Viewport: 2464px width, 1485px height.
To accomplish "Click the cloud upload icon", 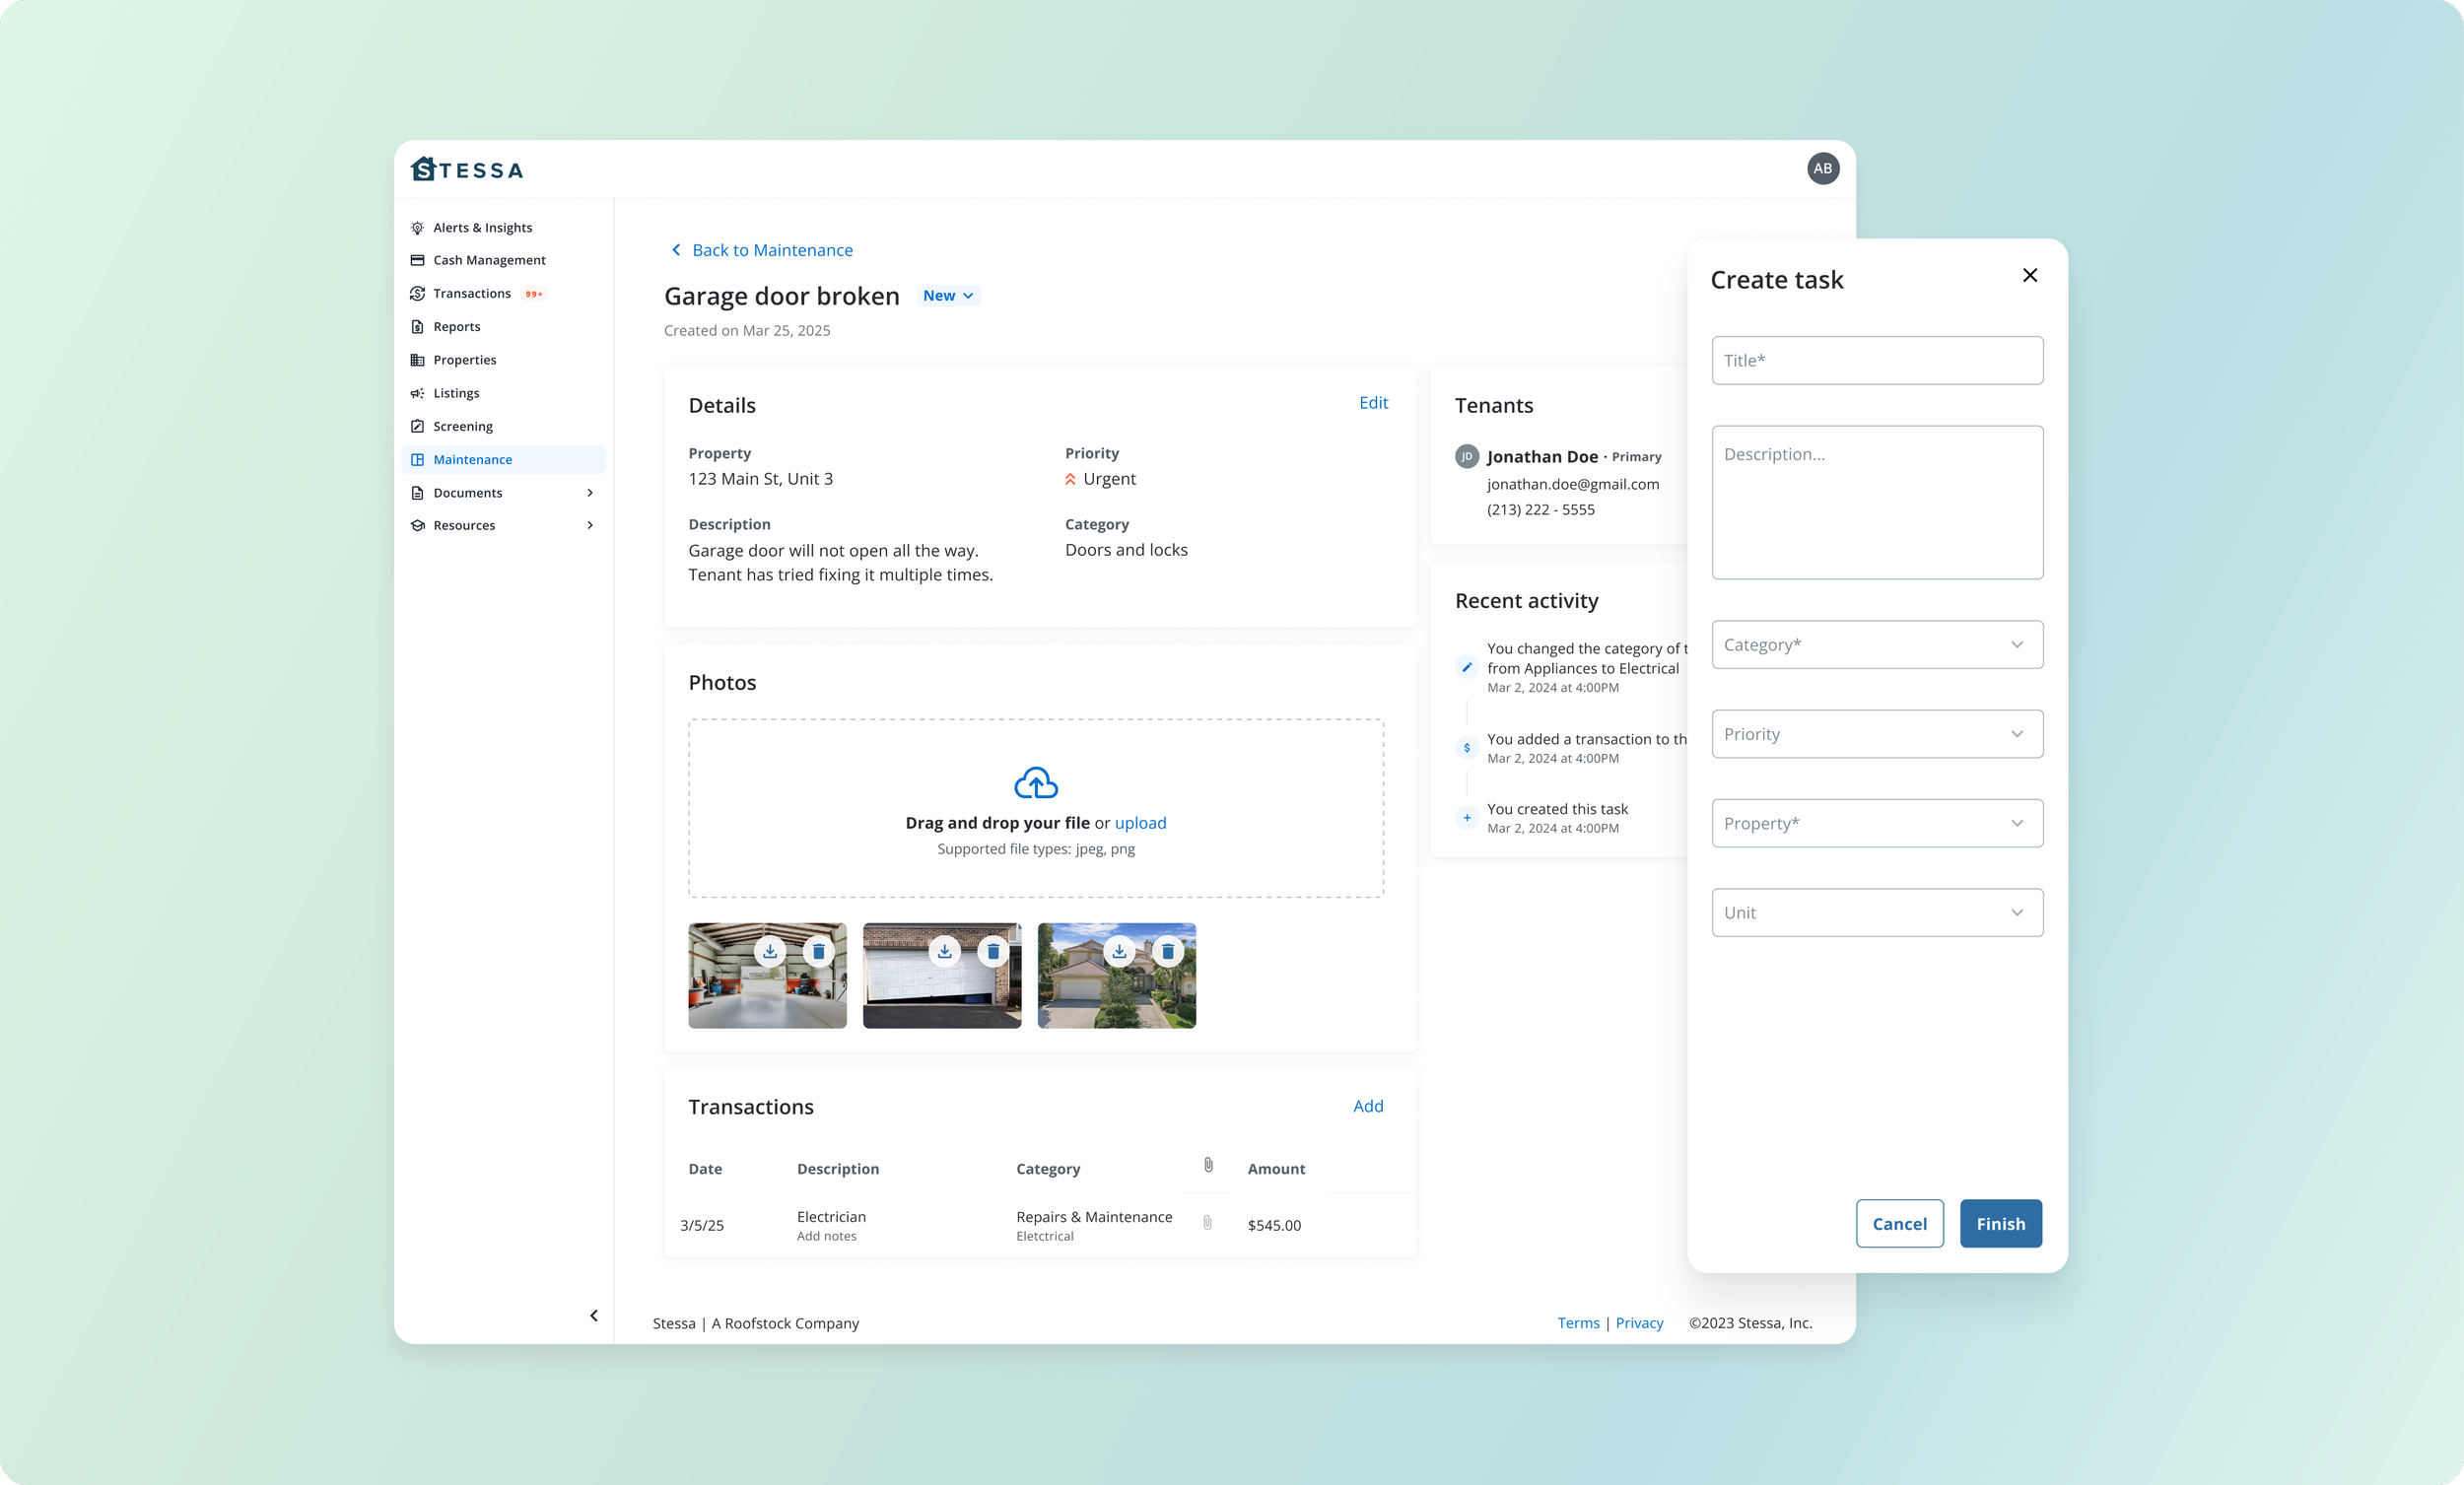I will 1035,783.
